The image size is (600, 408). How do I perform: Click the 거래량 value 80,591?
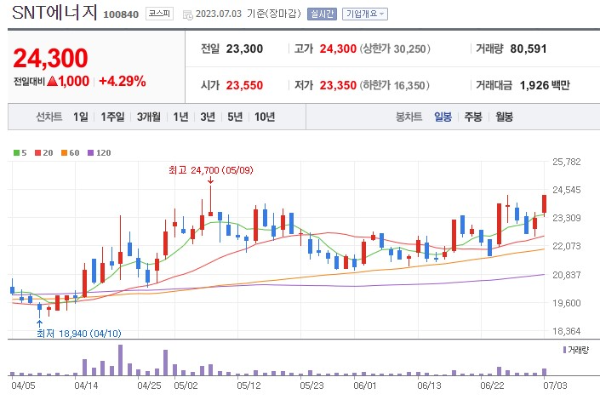tap(528, 49)
